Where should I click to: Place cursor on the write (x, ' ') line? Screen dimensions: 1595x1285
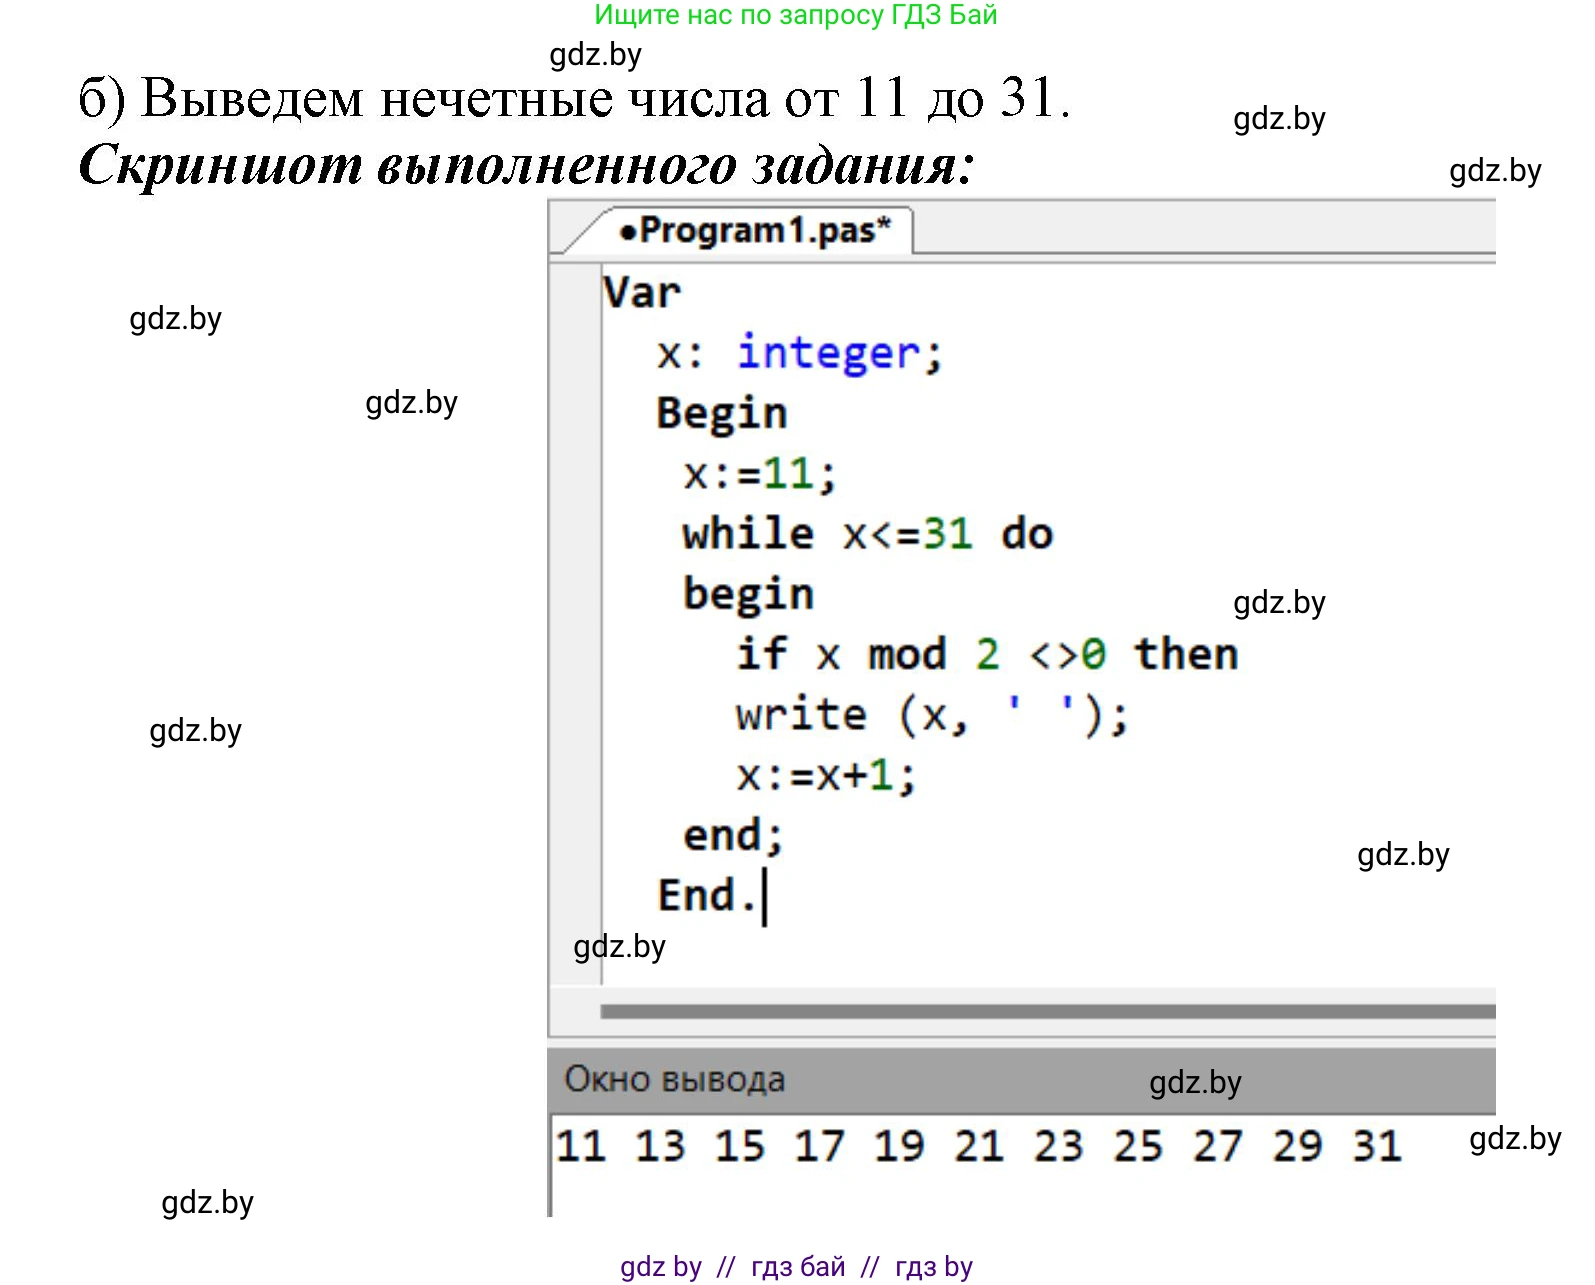931,715
